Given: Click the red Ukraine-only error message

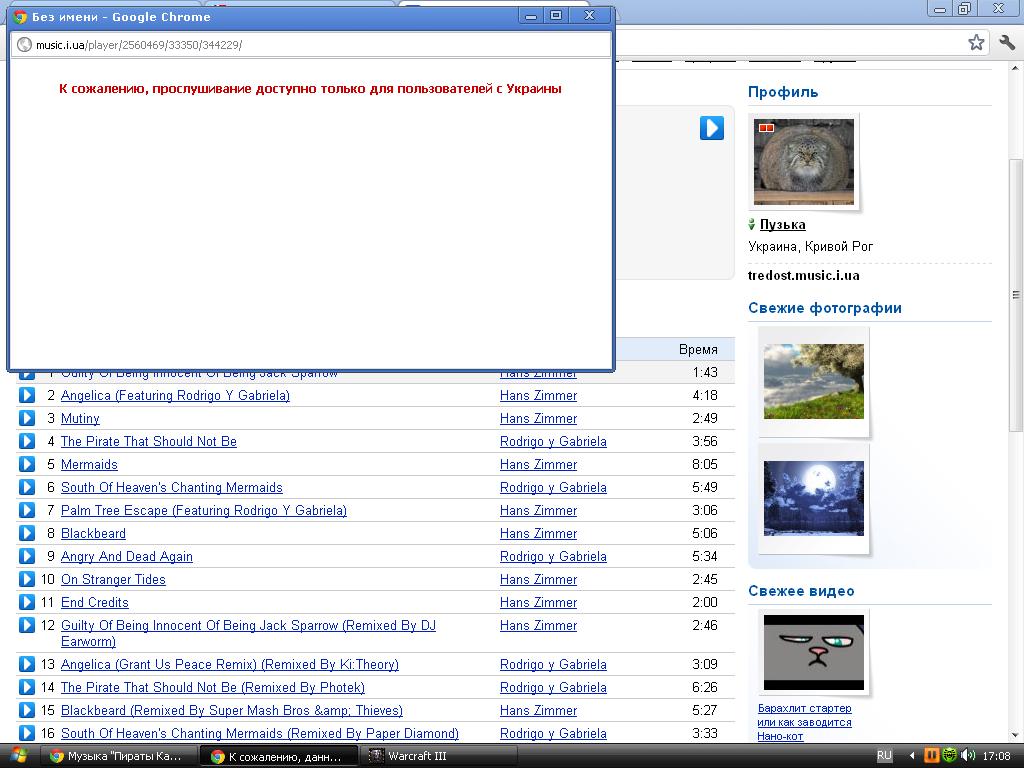Looking at the screenshot, I should click(310, 89).
